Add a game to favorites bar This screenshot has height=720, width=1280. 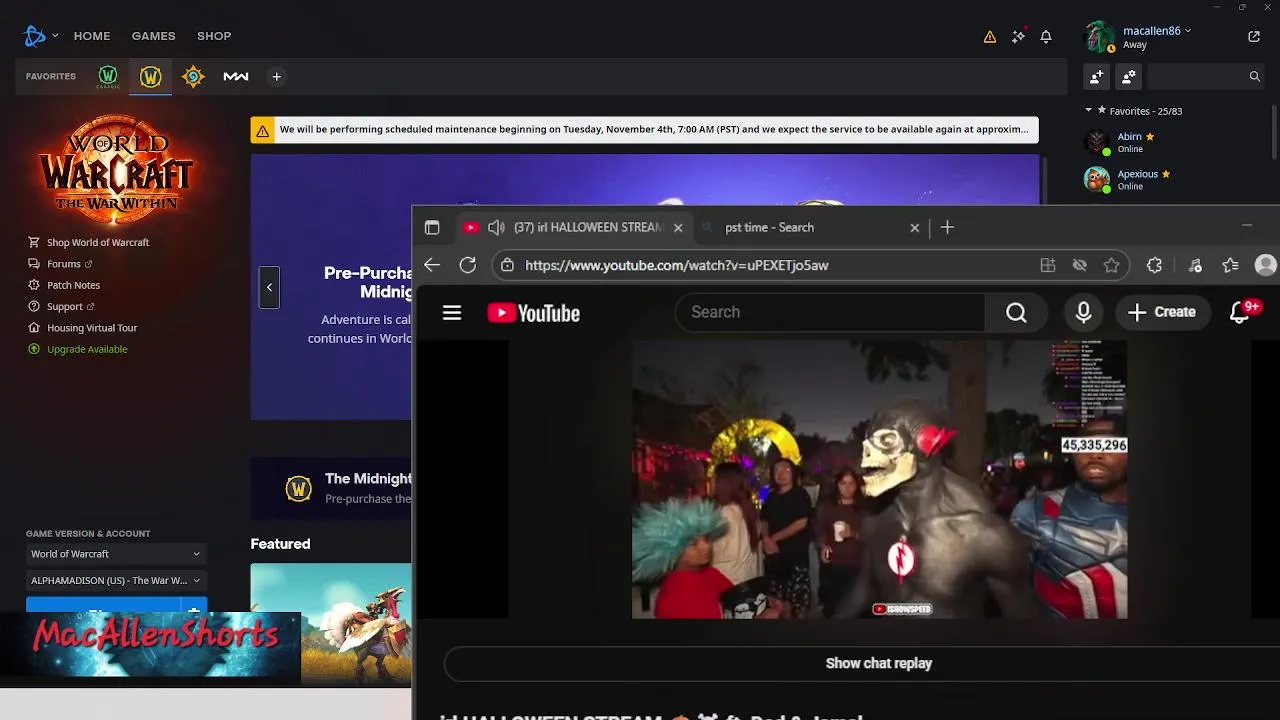[x=277, y=76]
